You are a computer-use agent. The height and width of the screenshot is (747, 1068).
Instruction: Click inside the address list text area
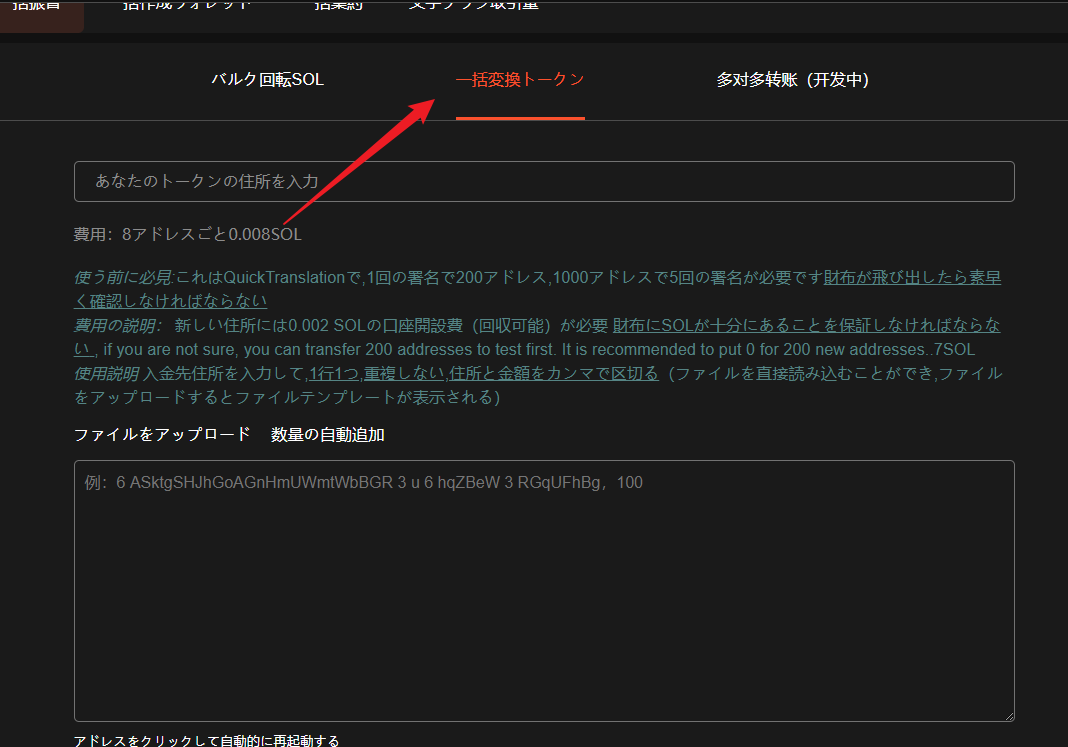click(x=544, y=590)
